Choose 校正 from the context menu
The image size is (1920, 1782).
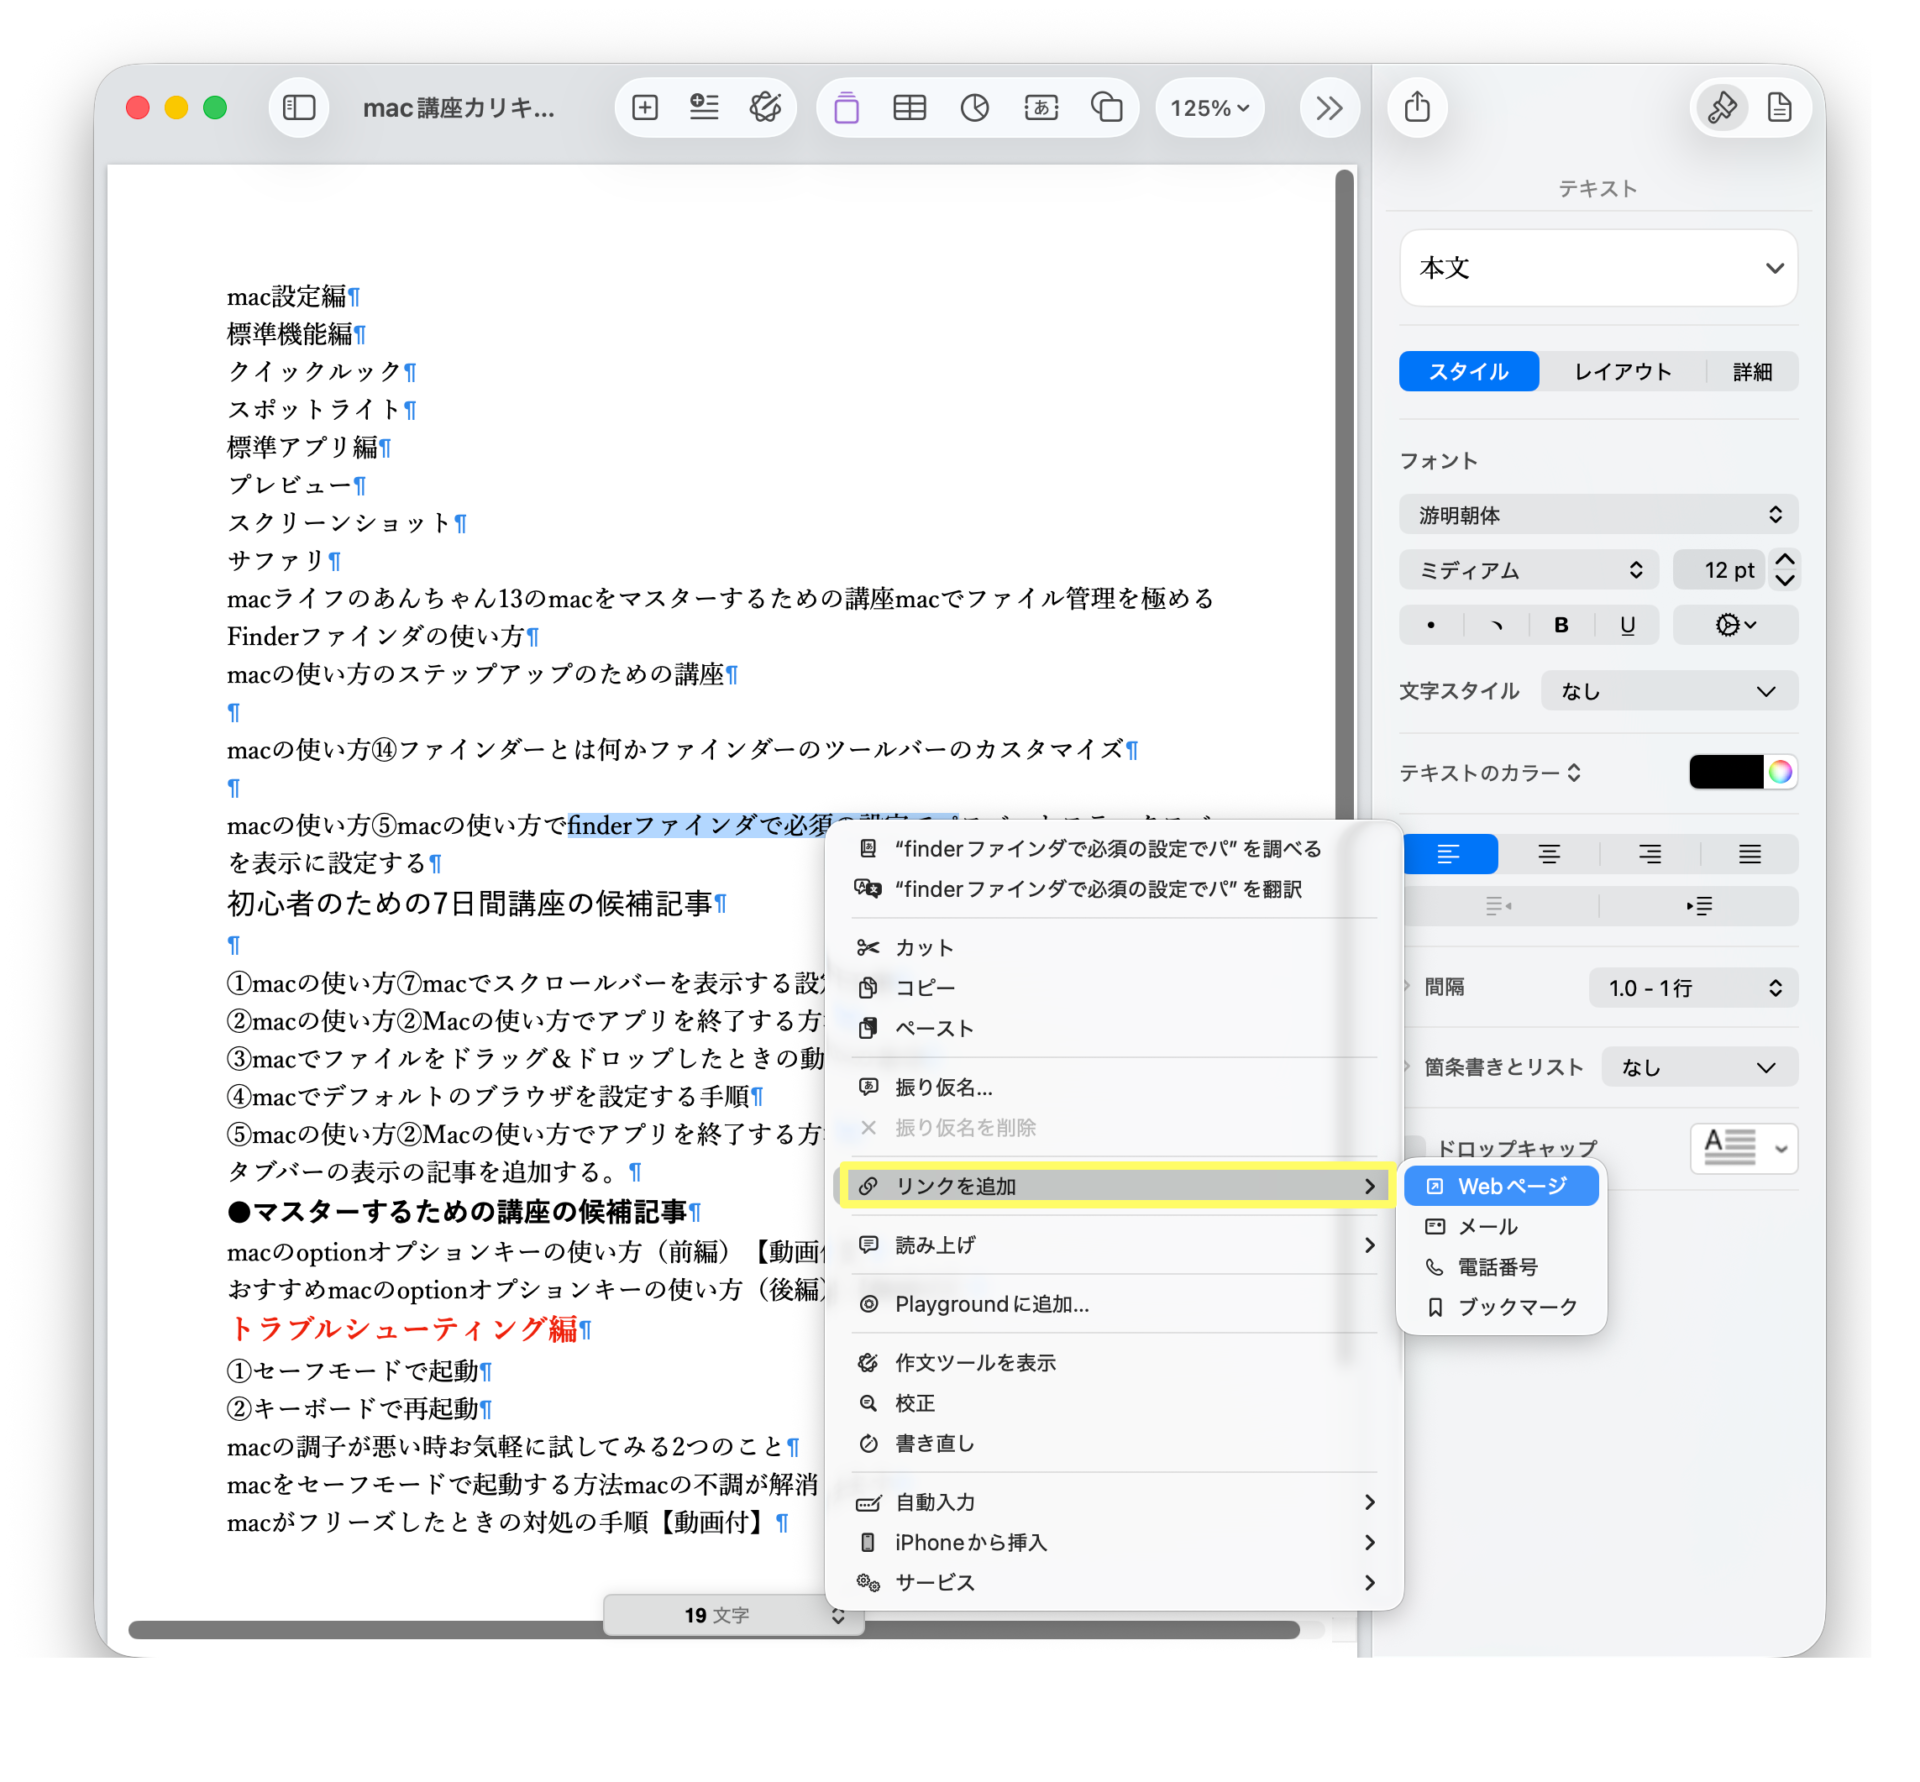(1114, 1403)
